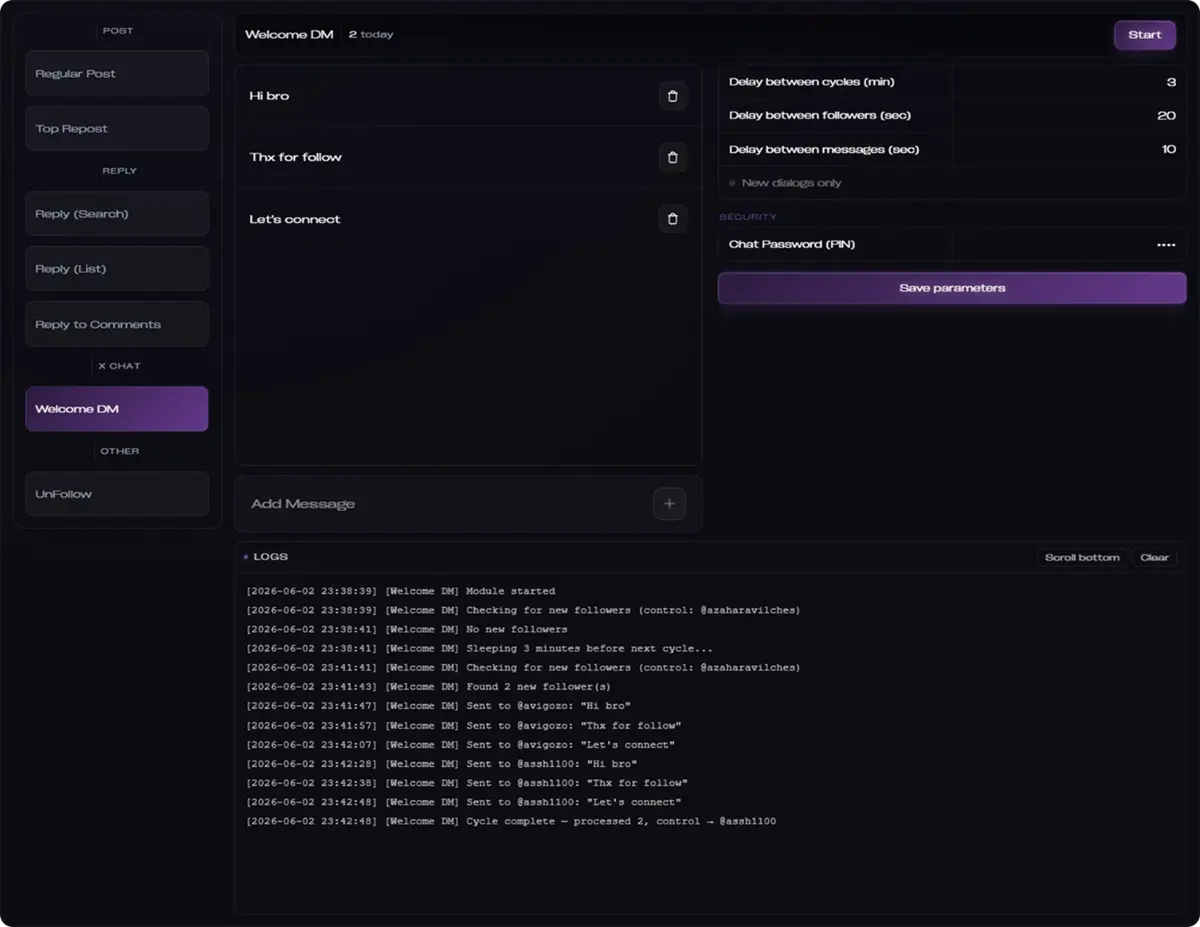This screenshot has width=1200, height=927.
Task: Select the "Hi bro" message text
Action: 269,96
